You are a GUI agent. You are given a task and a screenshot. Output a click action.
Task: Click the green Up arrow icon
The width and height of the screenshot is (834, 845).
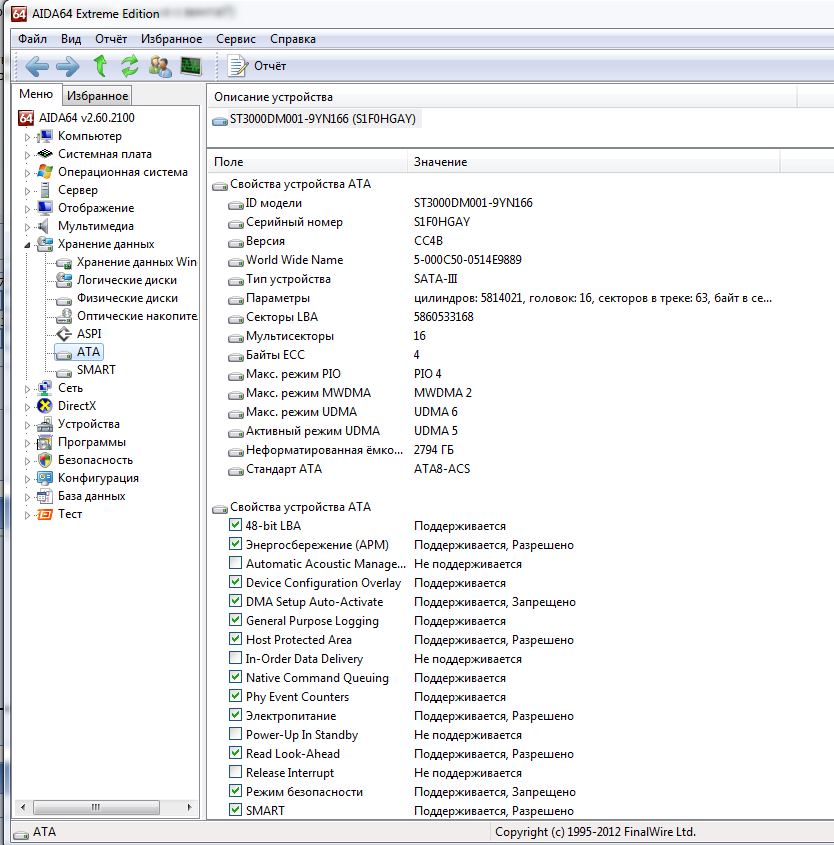coord(100,66)
